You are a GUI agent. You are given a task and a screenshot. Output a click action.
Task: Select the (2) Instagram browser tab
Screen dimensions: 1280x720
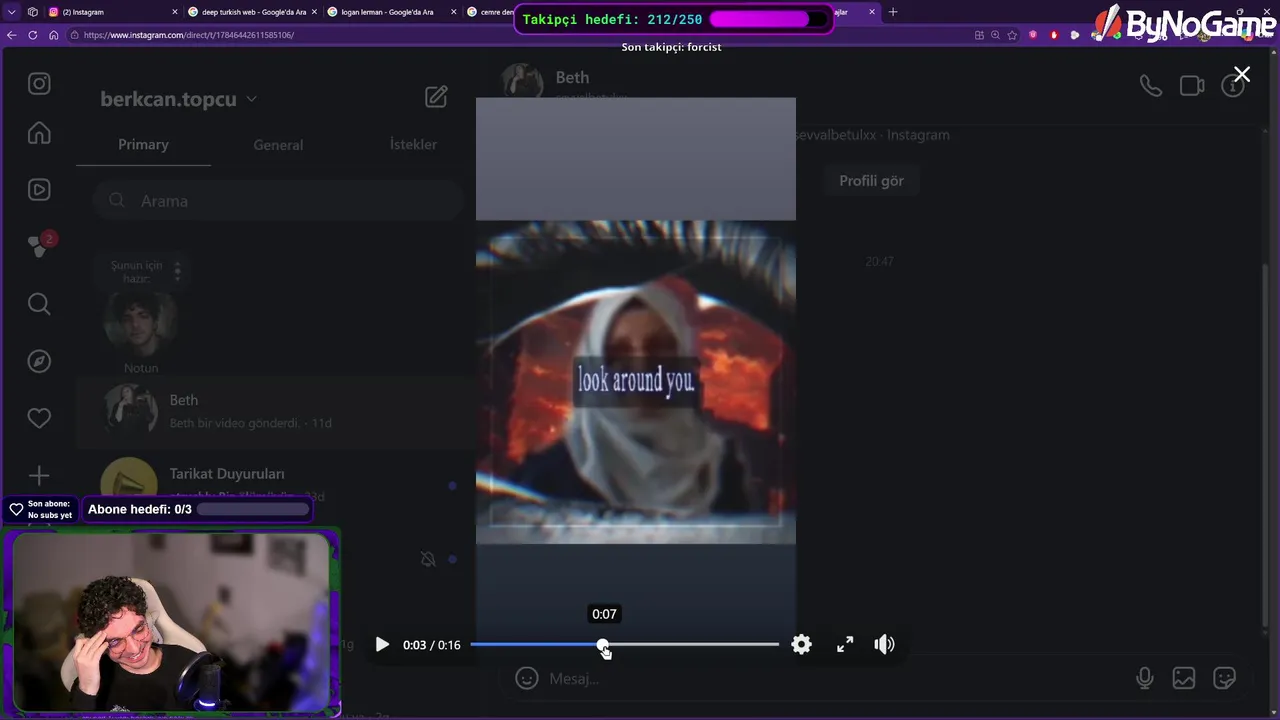[110, 12]
